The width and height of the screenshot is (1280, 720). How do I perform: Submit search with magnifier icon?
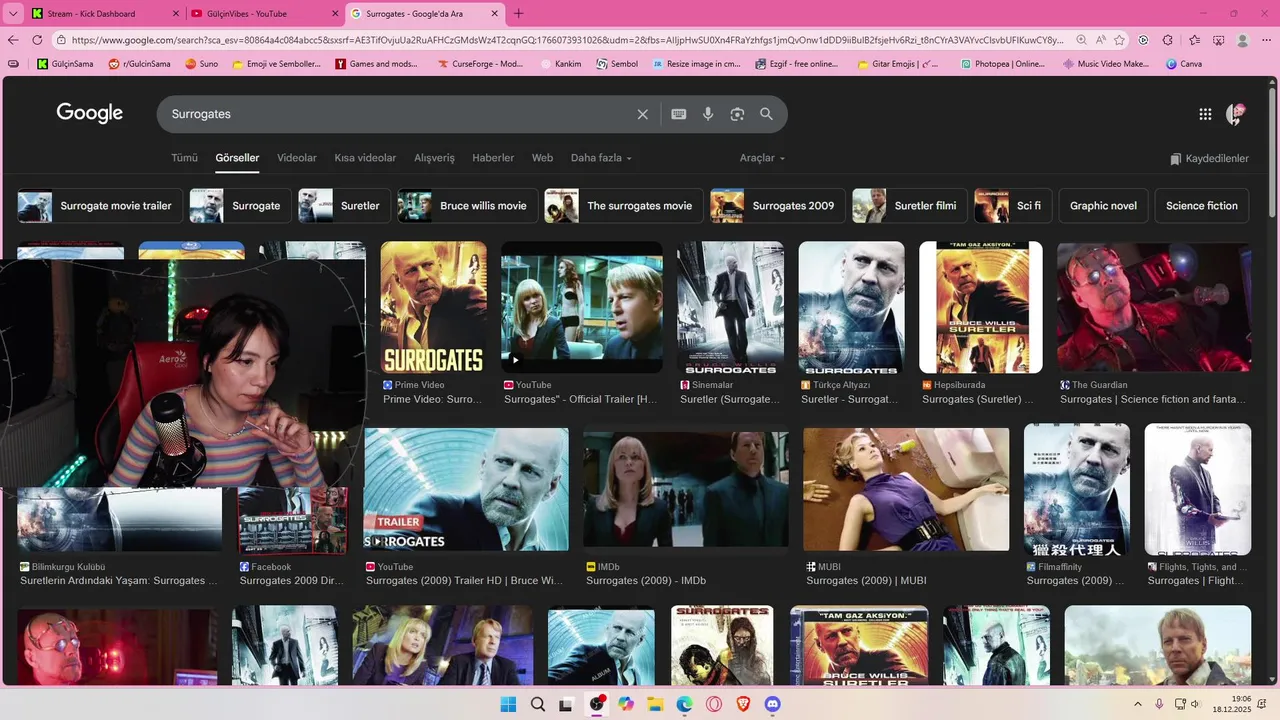point(766,114)
